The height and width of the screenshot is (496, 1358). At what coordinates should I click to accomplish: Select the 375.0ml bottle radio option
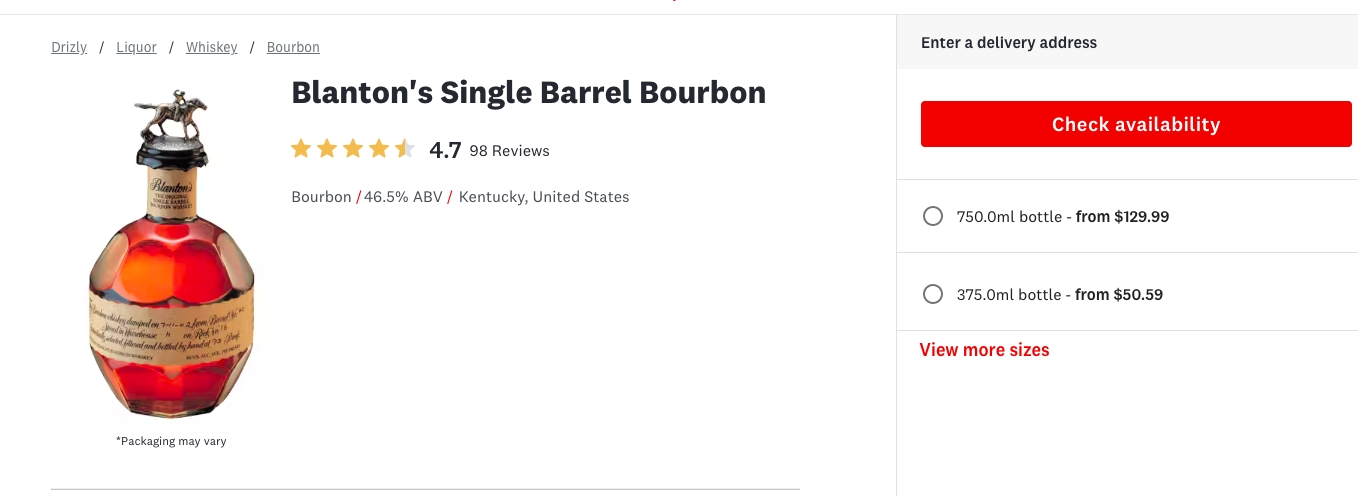pyautogui.click(x=933, y=294)
